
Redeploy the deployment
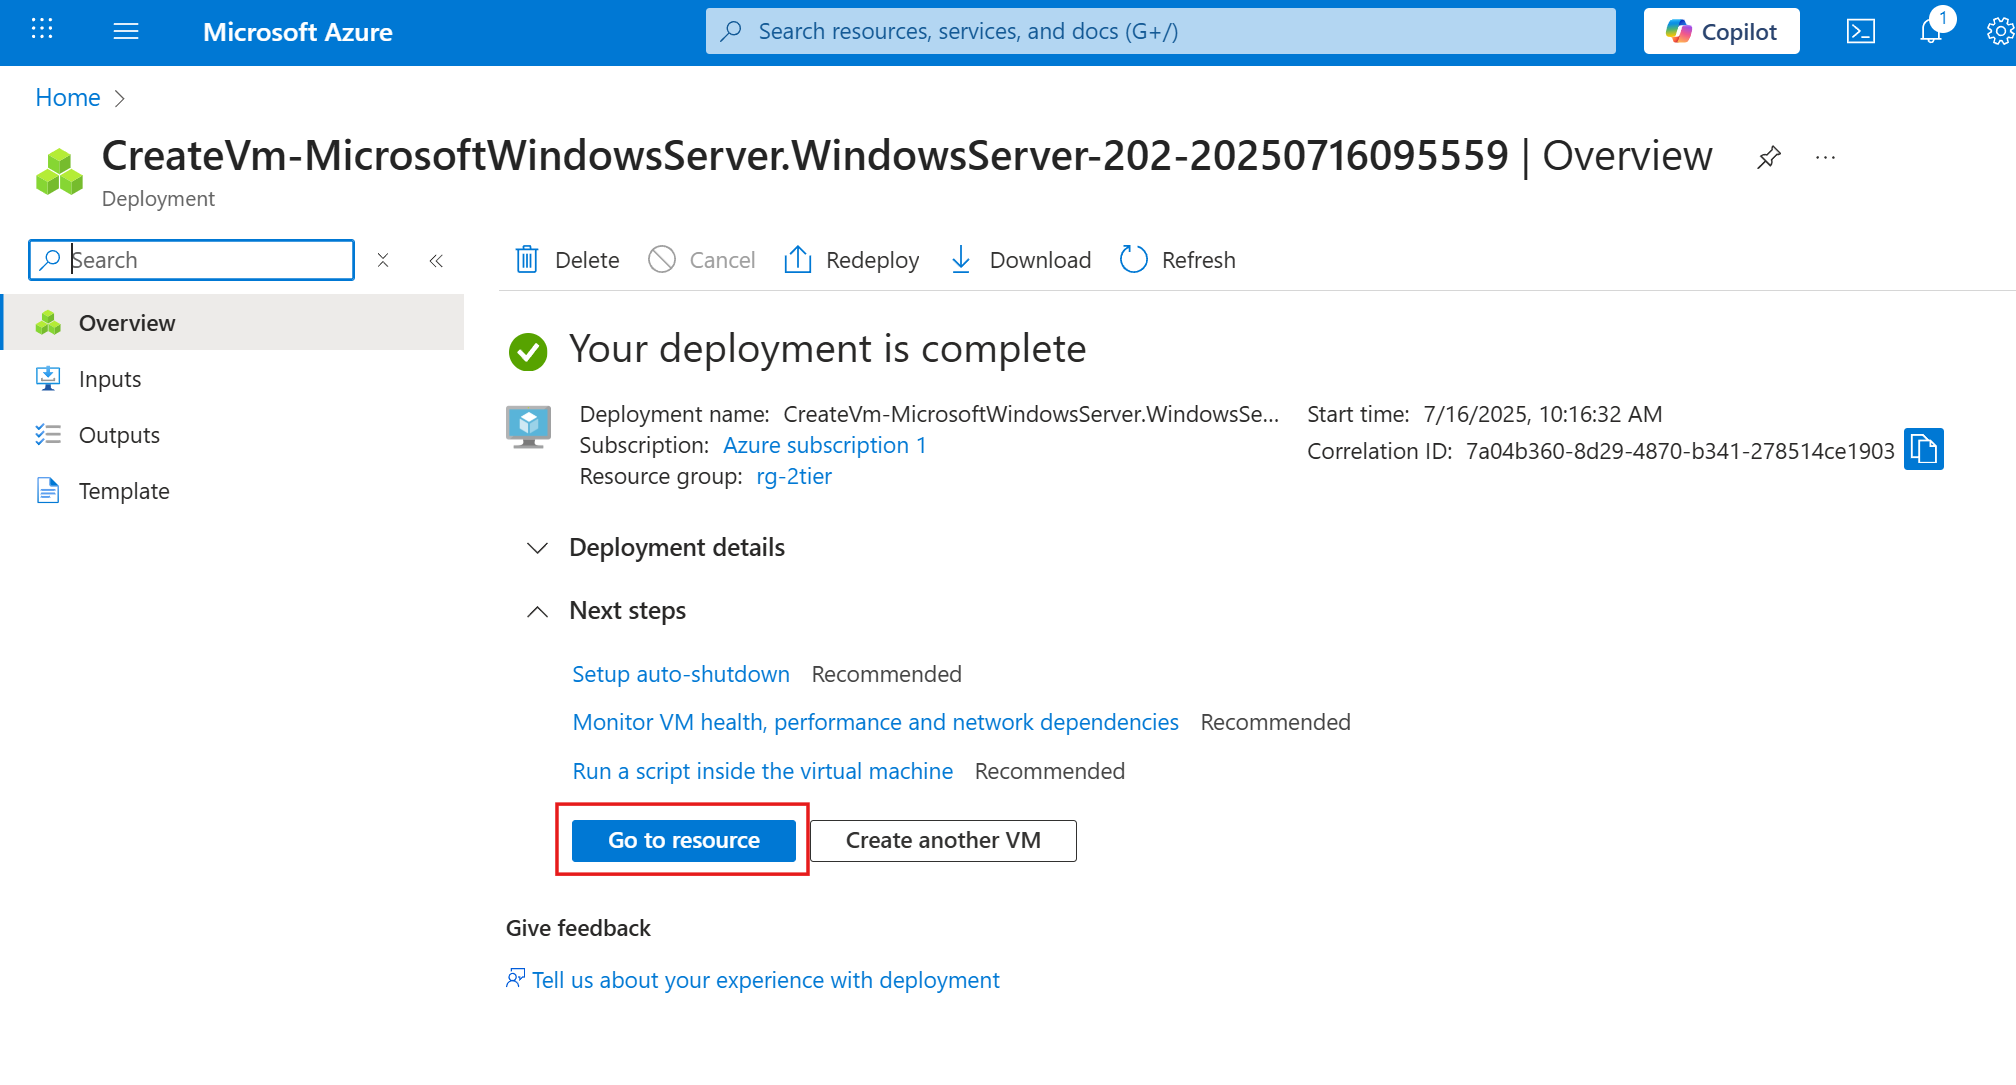851,259
